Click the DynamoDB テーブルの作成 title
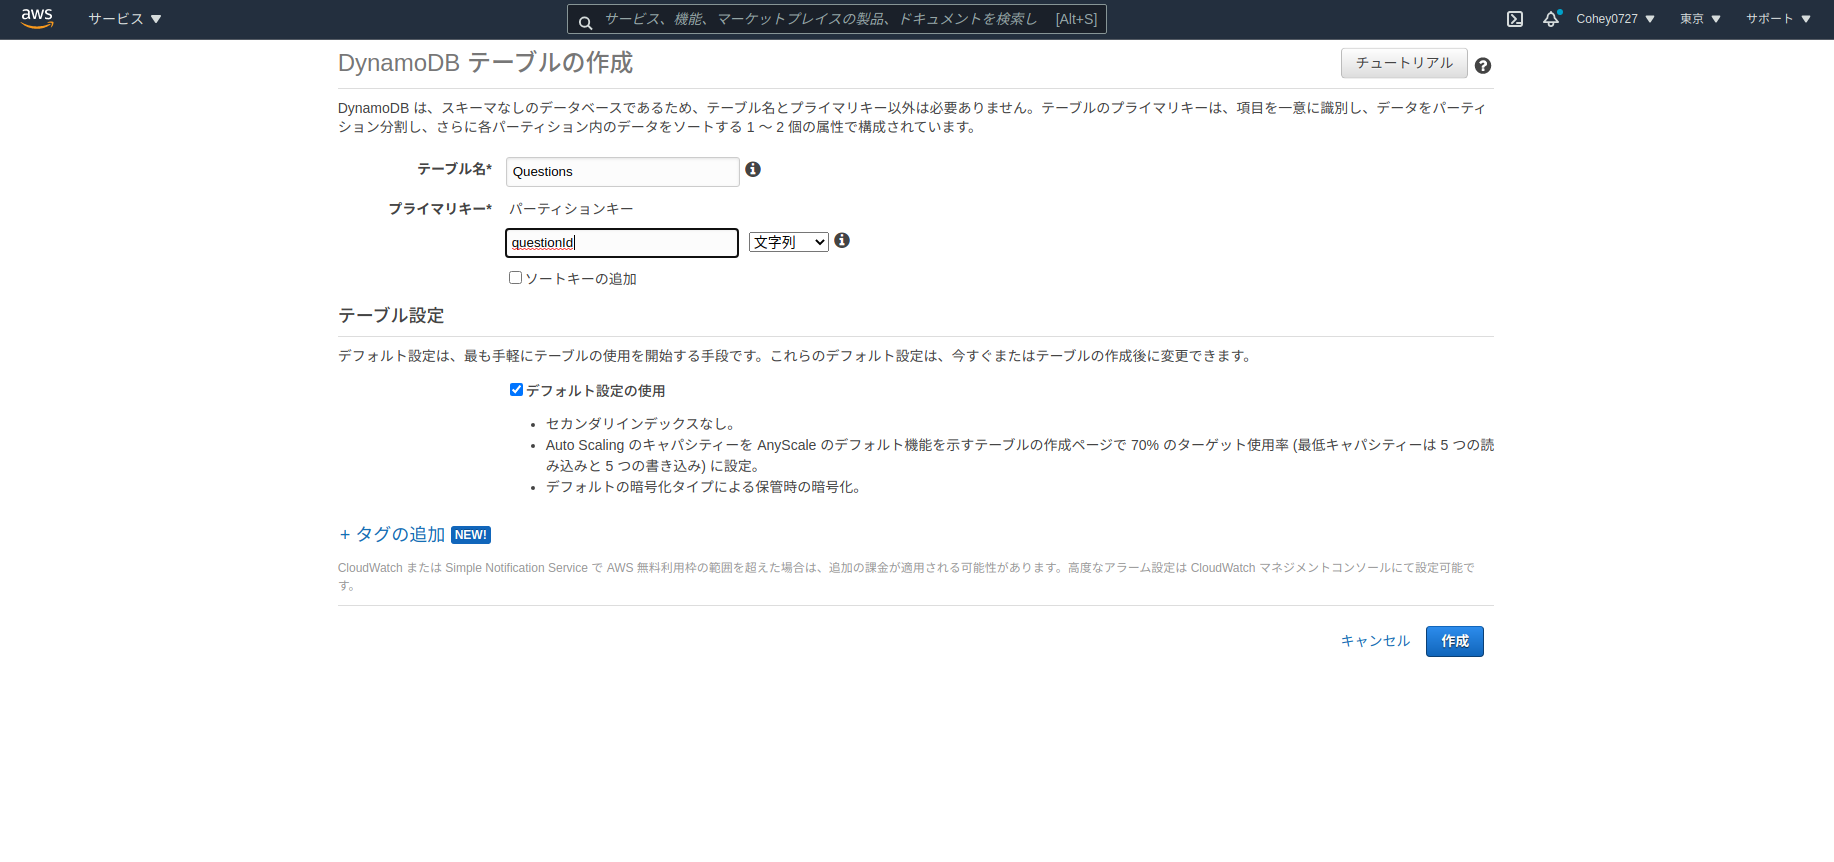Screen dimensions: 1834x862 tap(485, 63)
